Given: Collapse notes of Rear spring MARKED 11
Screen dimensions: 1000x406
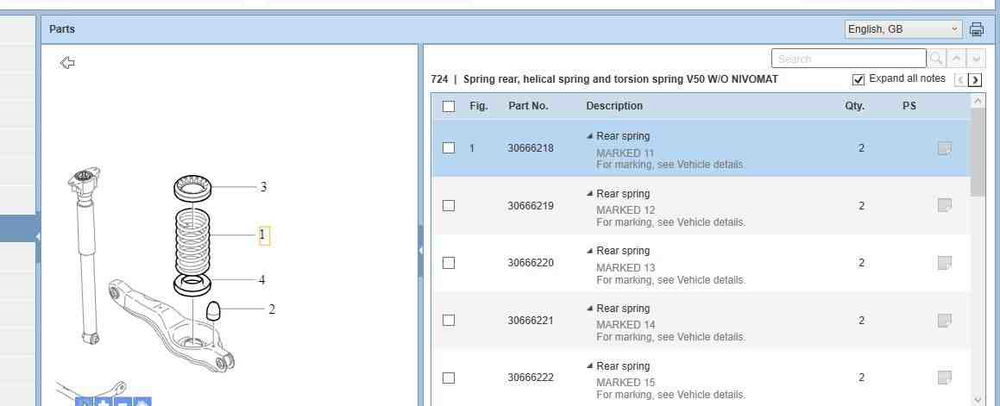Looking at the screenshot, I should pos(590,136).
